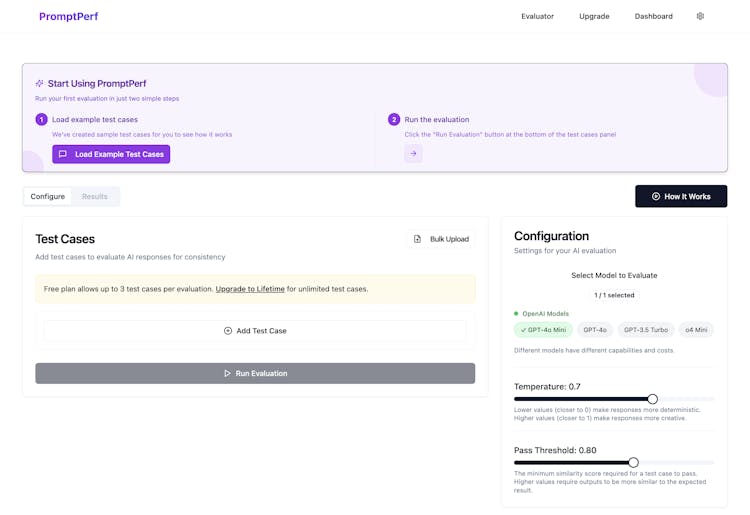Click the 'Temperature: 0.7' label

[x=547, y=386]
